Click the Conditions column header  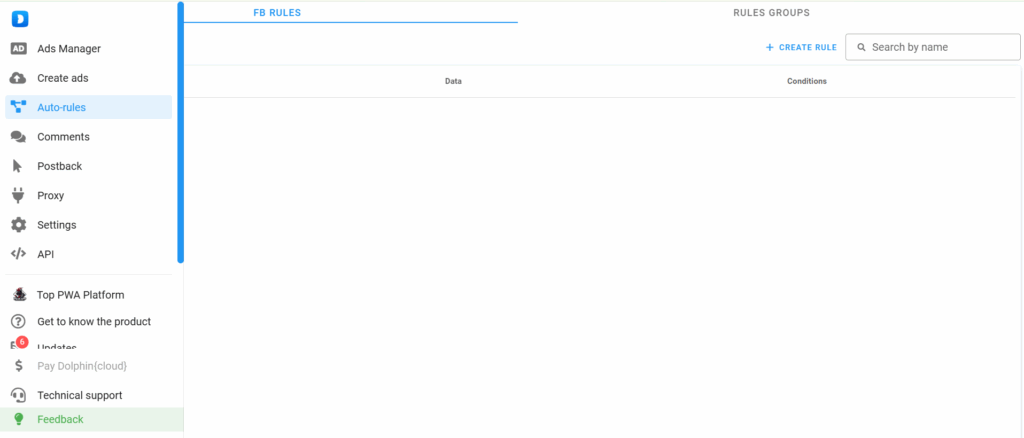tap(807, 81)
